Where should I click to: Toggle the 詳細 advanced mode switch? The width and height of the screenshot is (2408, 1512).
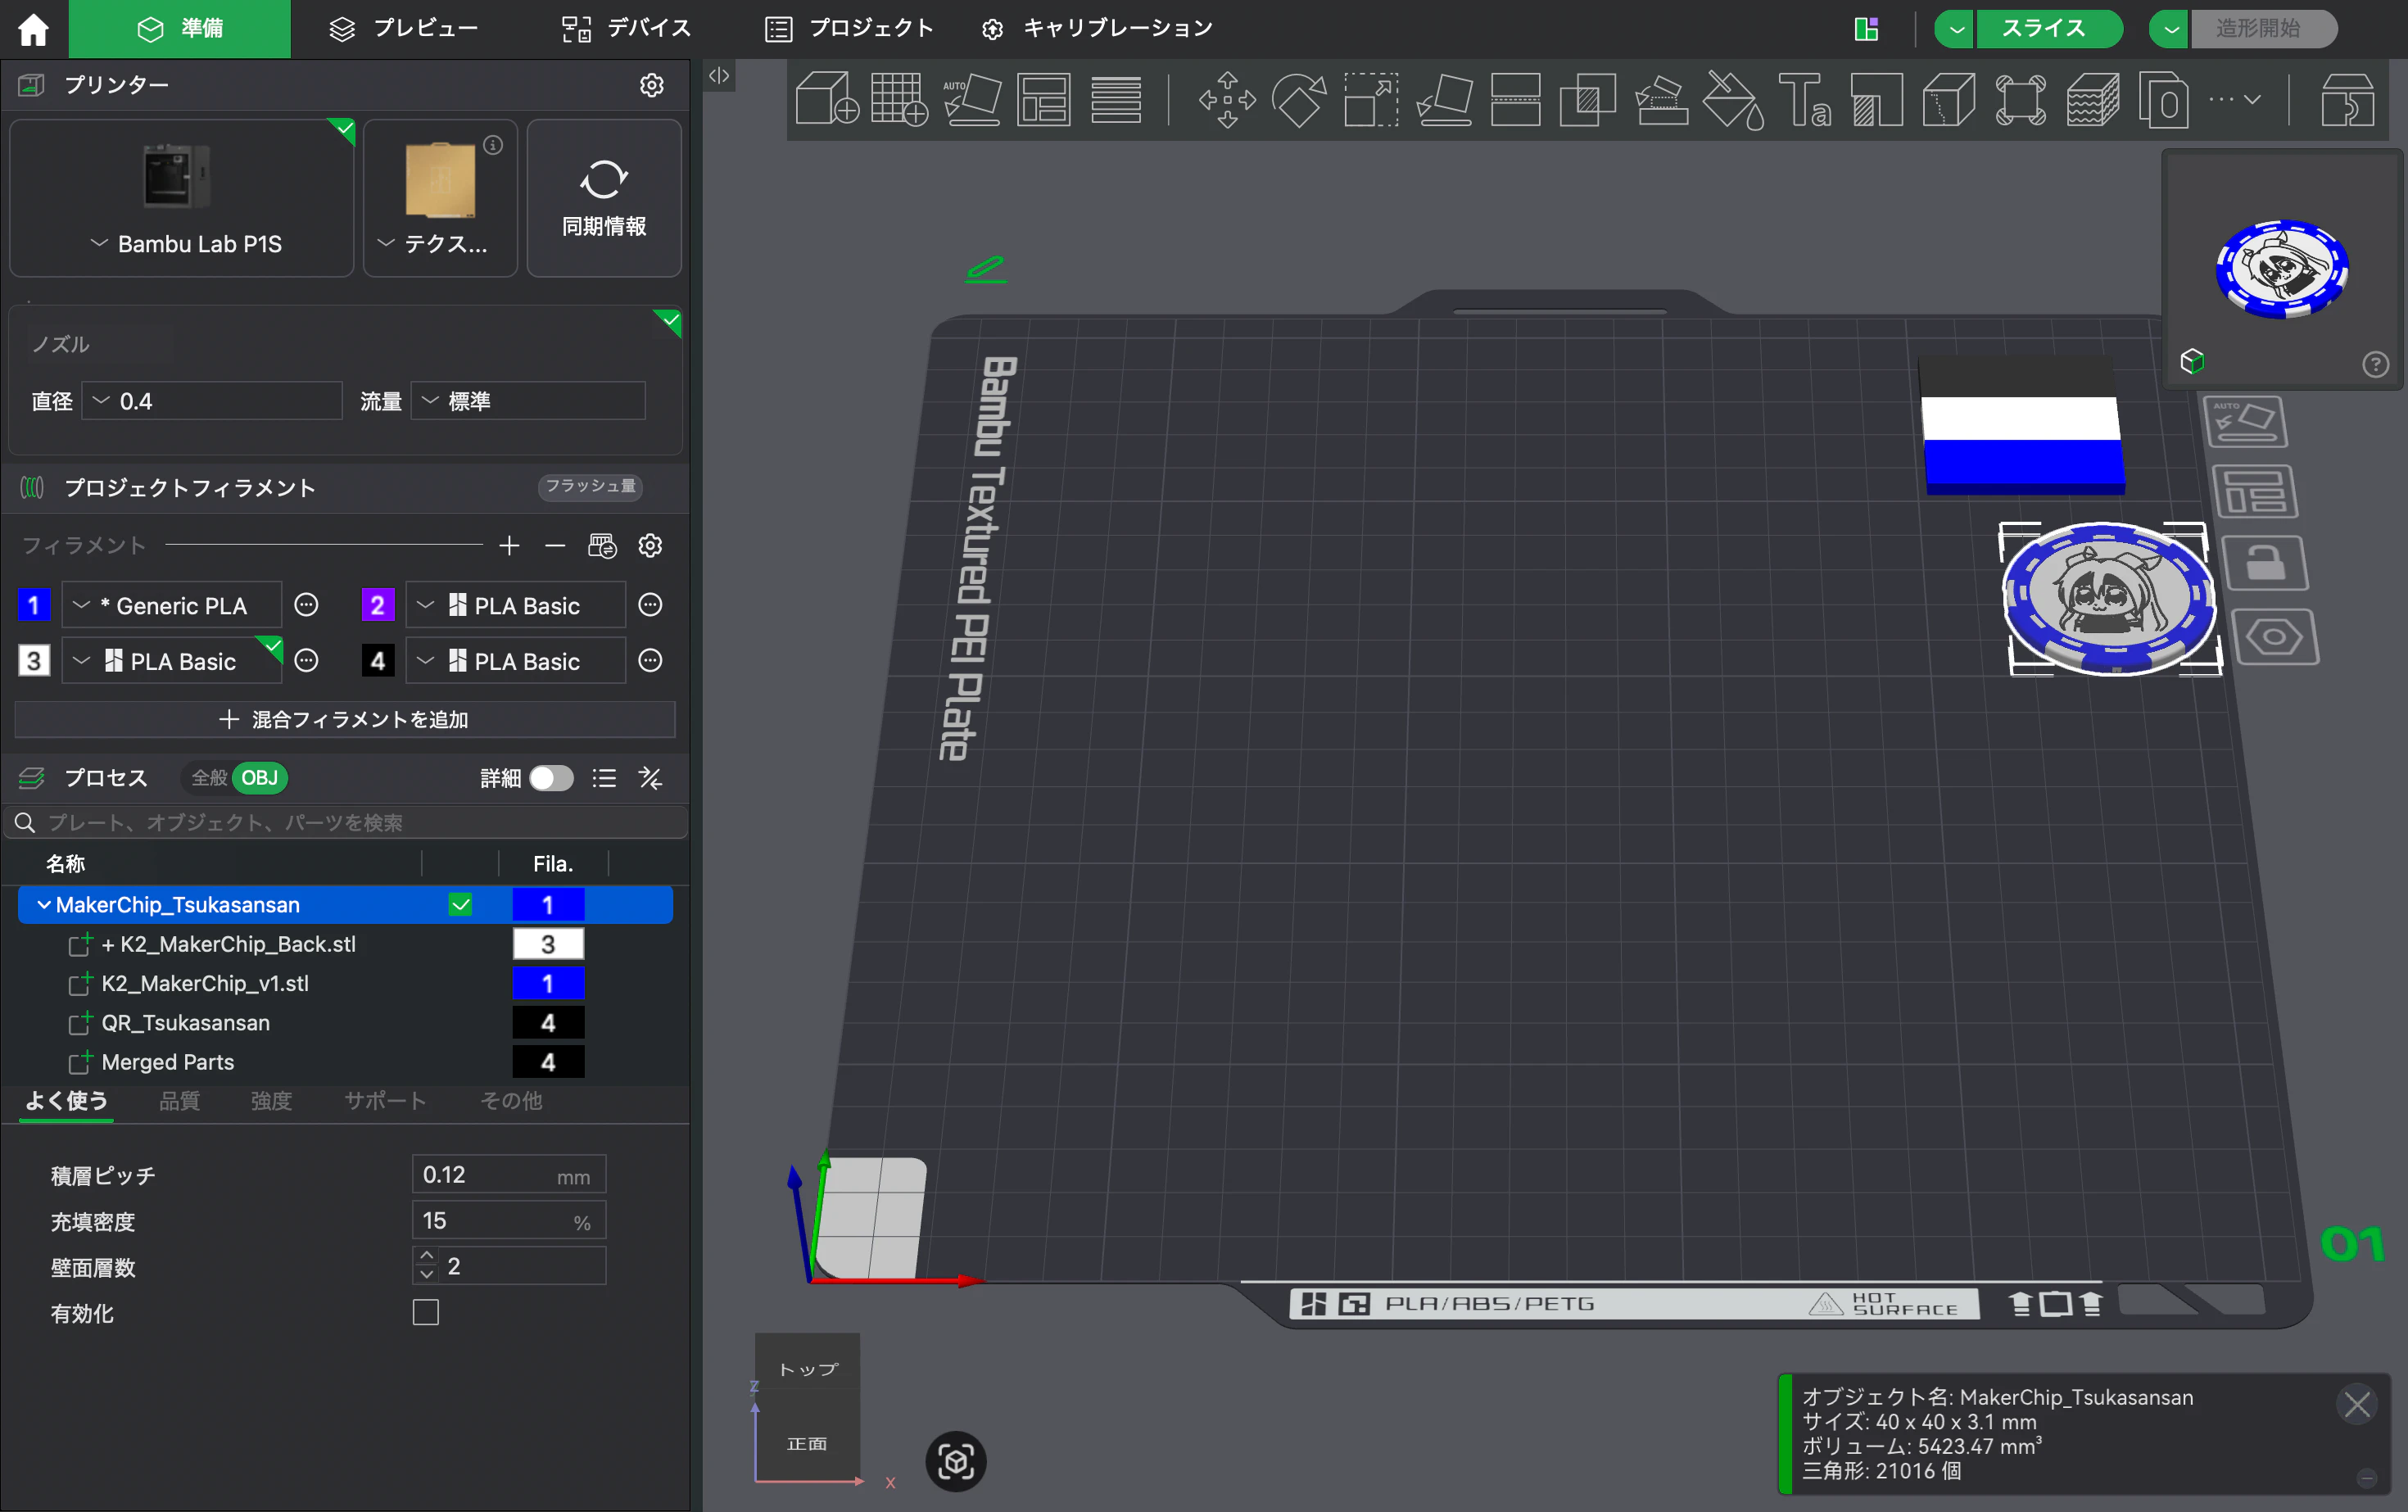(551, 778)
